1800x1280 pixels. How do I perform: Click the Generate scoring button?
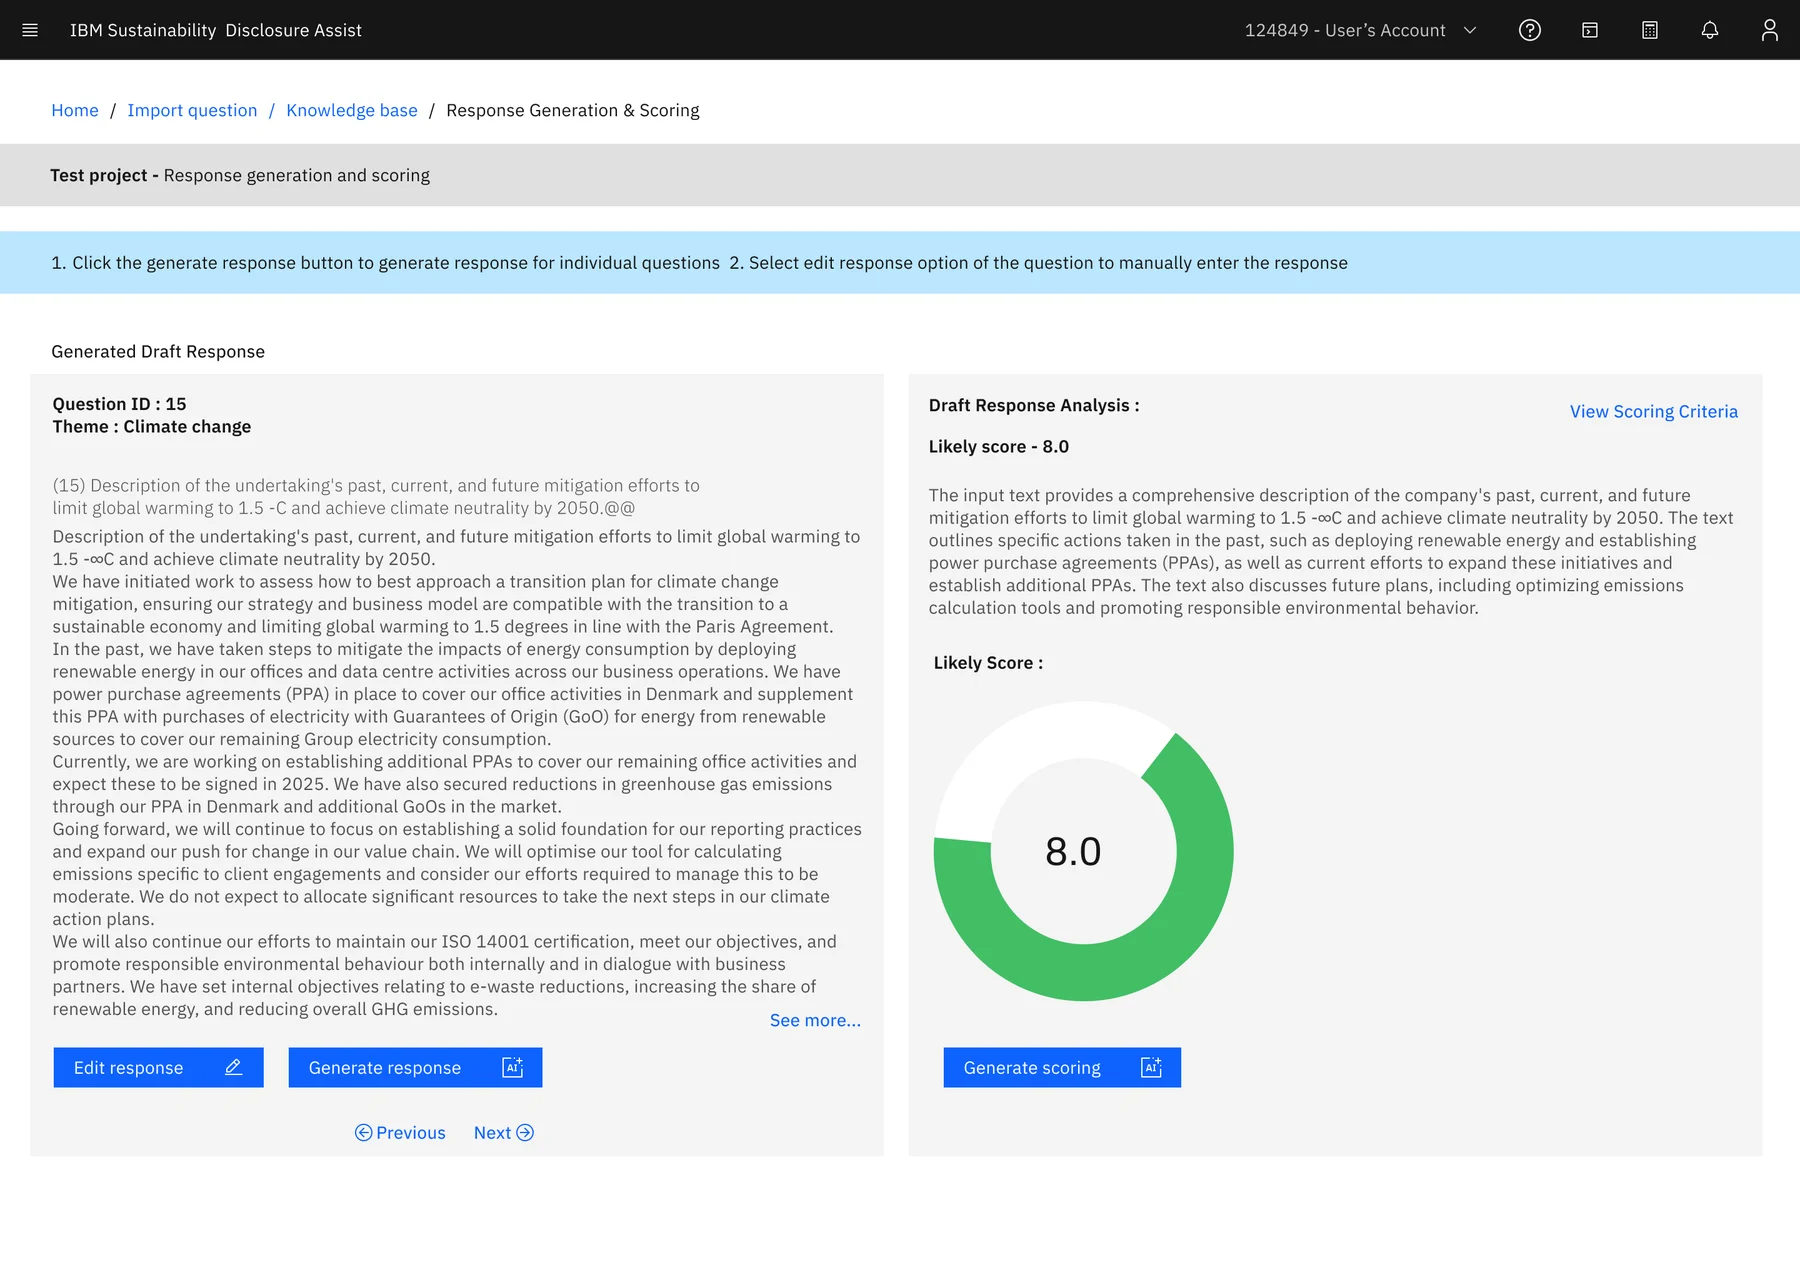coord(1062,1067)
